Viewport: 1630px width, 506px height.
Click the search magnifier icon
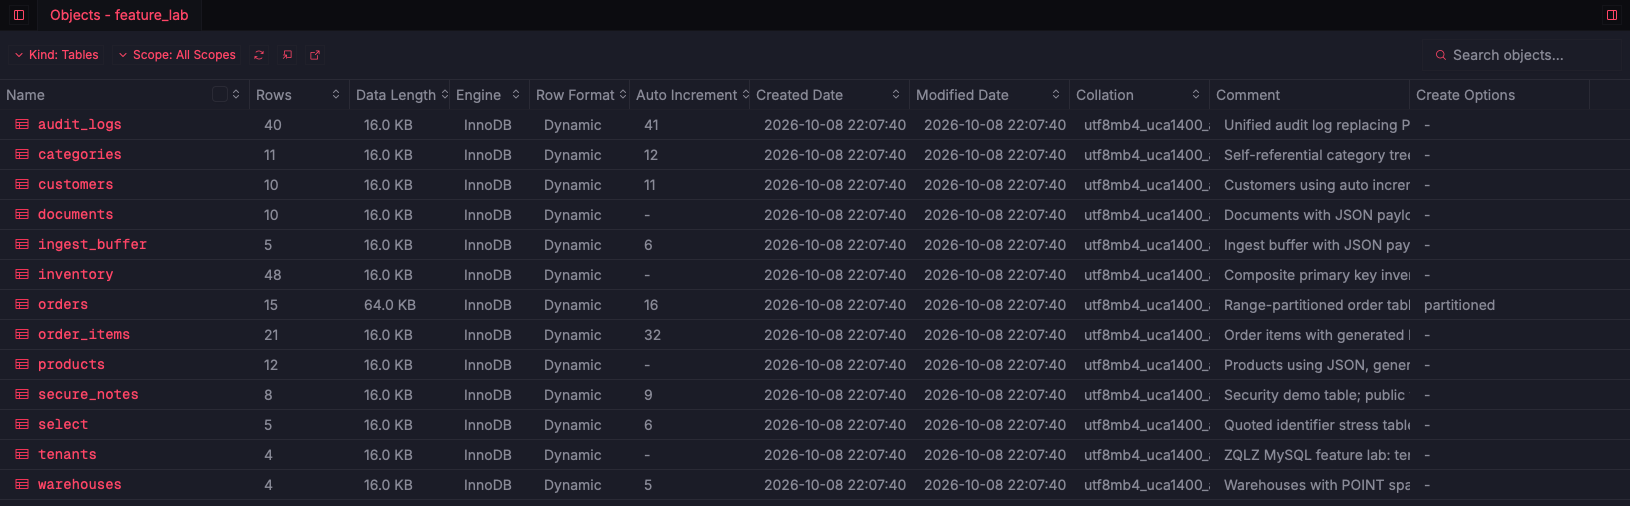1441,55
